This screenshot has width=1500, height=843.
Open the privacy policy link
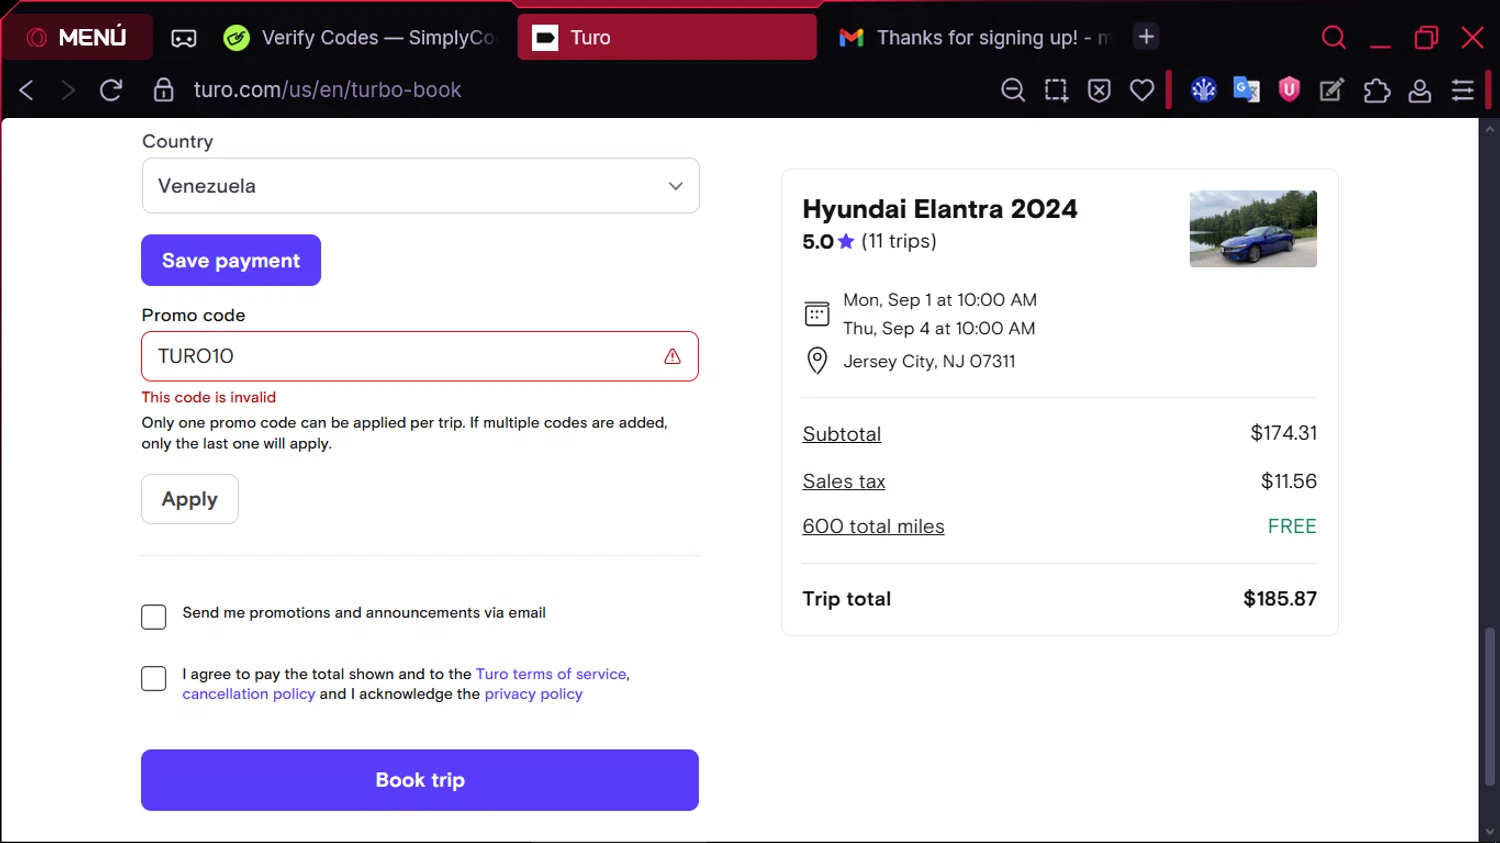[x=533, y=694]
